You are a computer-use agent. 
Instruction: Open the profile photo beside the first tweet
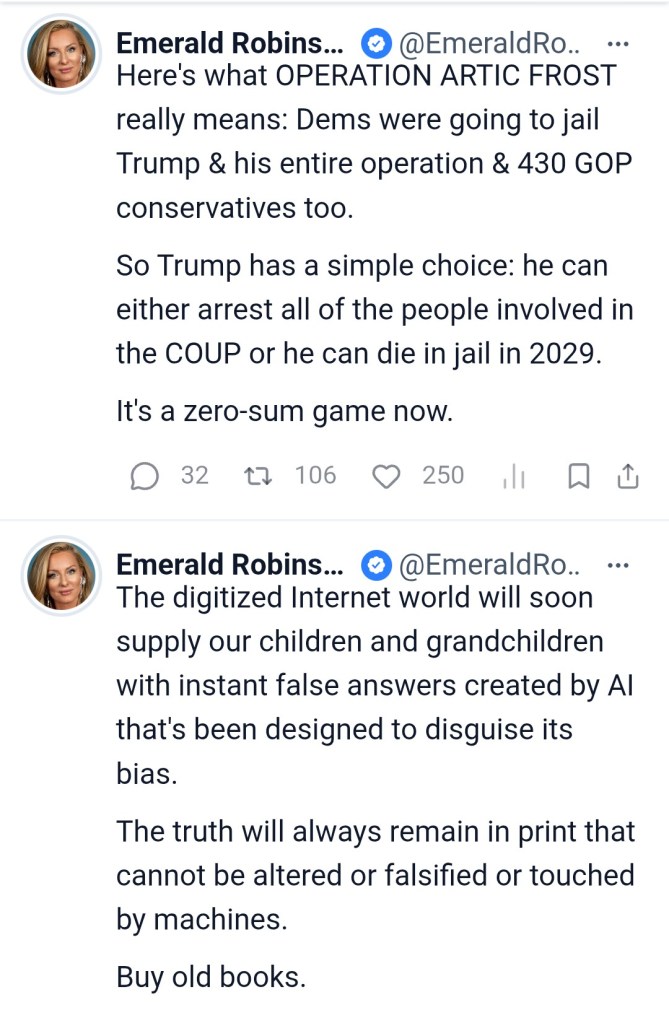click(61, 55)
